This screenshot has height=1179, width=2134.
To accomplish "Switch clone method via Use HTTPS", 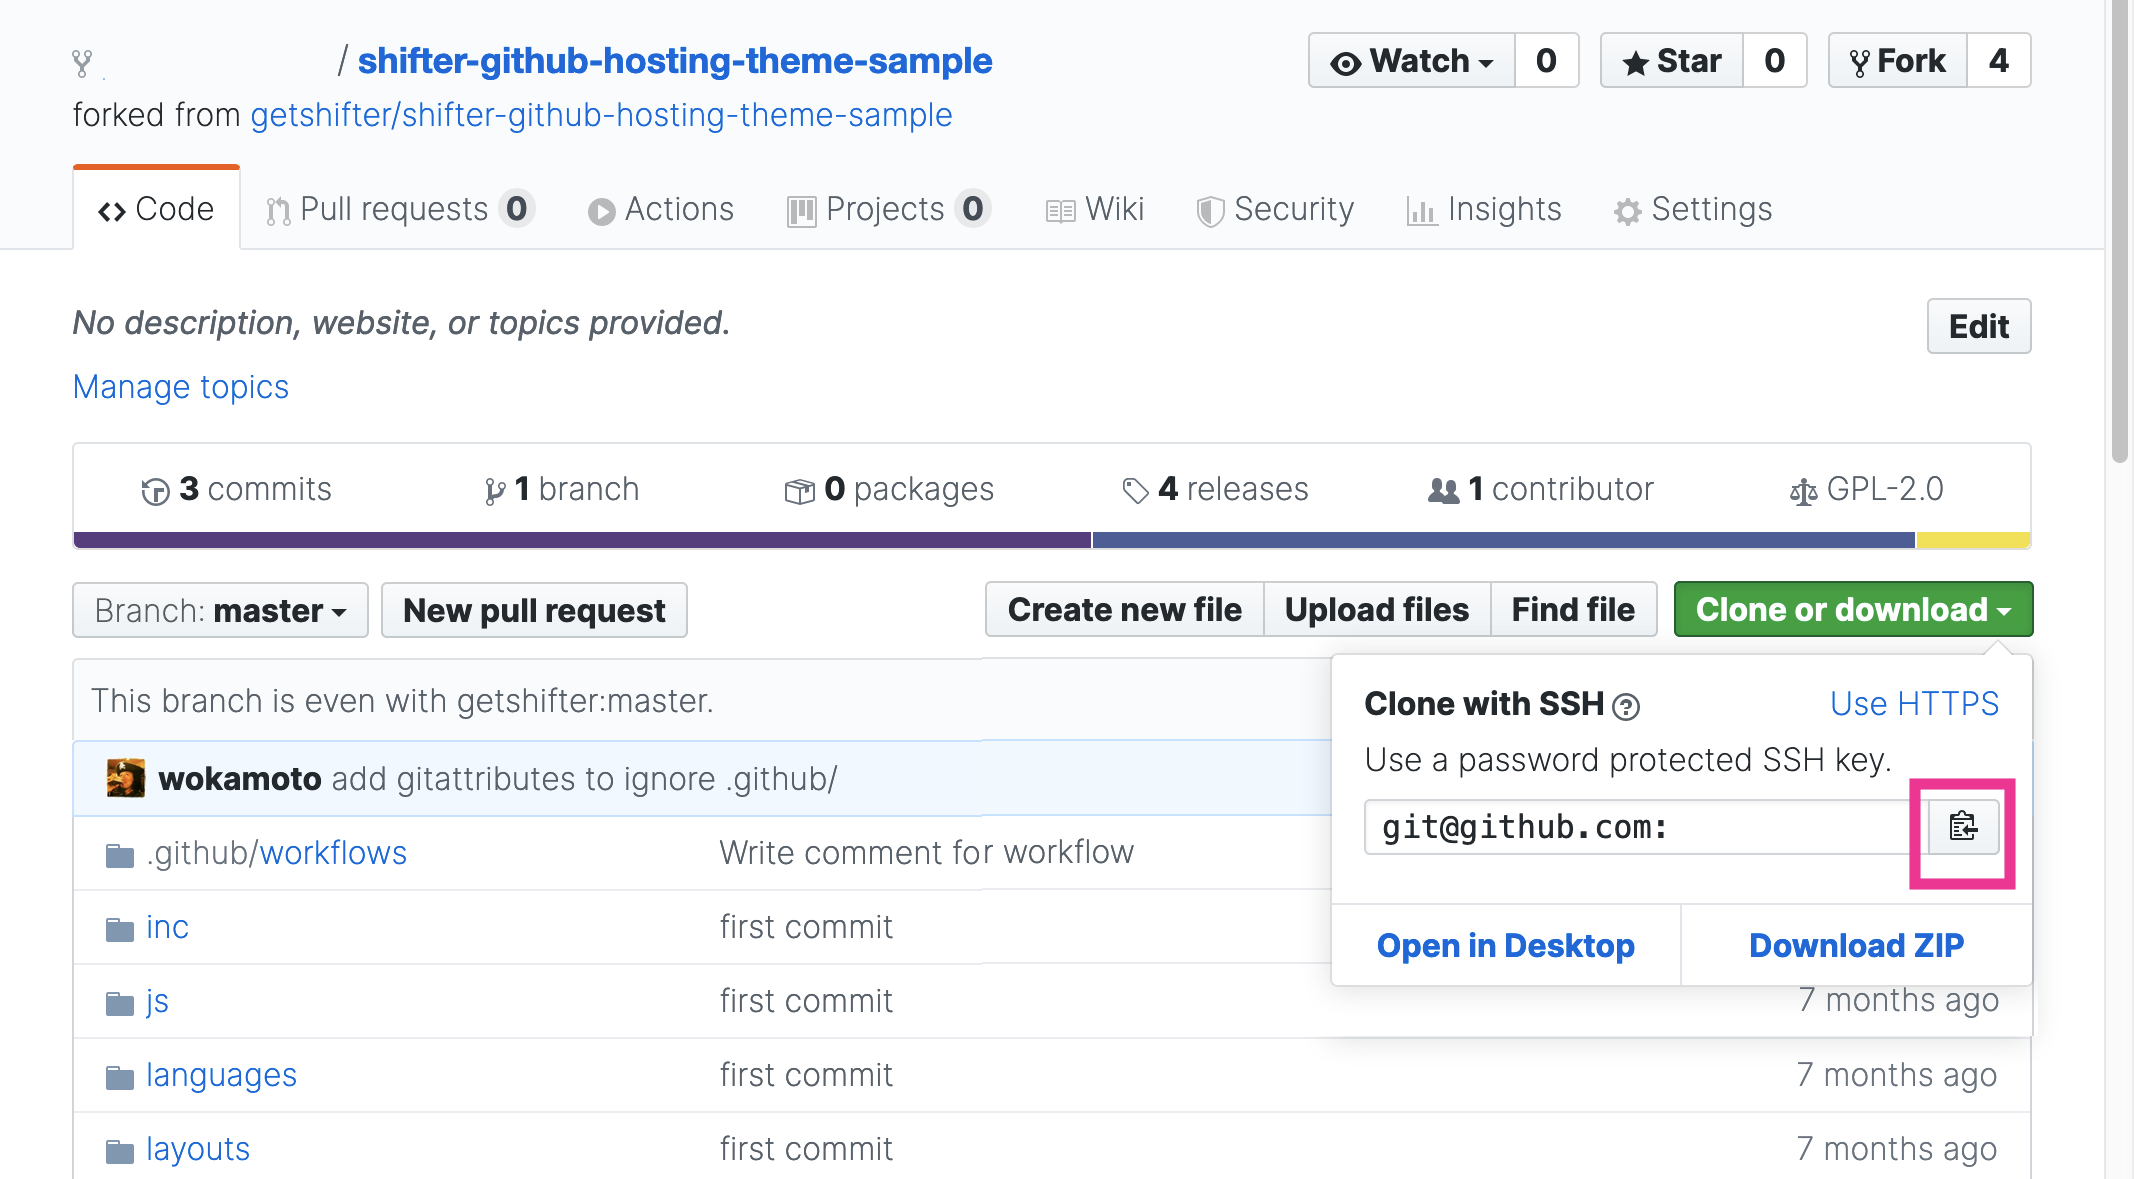I will point(1914,704).
